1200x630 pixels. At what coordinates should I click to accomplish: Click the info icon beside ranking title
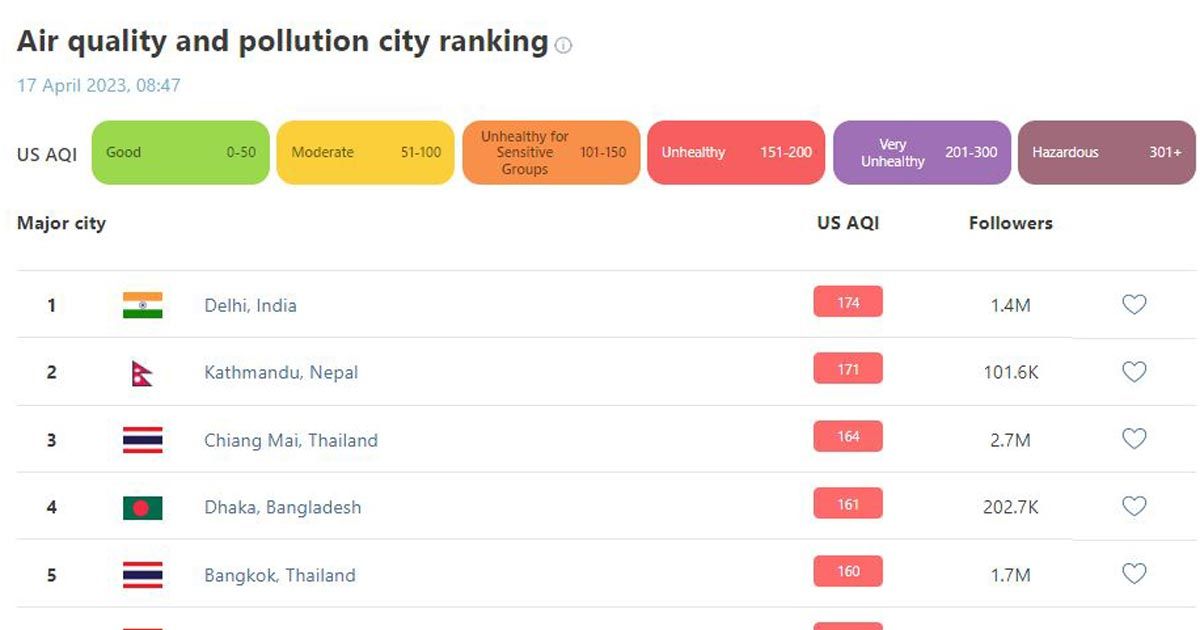tap(563, 45)
